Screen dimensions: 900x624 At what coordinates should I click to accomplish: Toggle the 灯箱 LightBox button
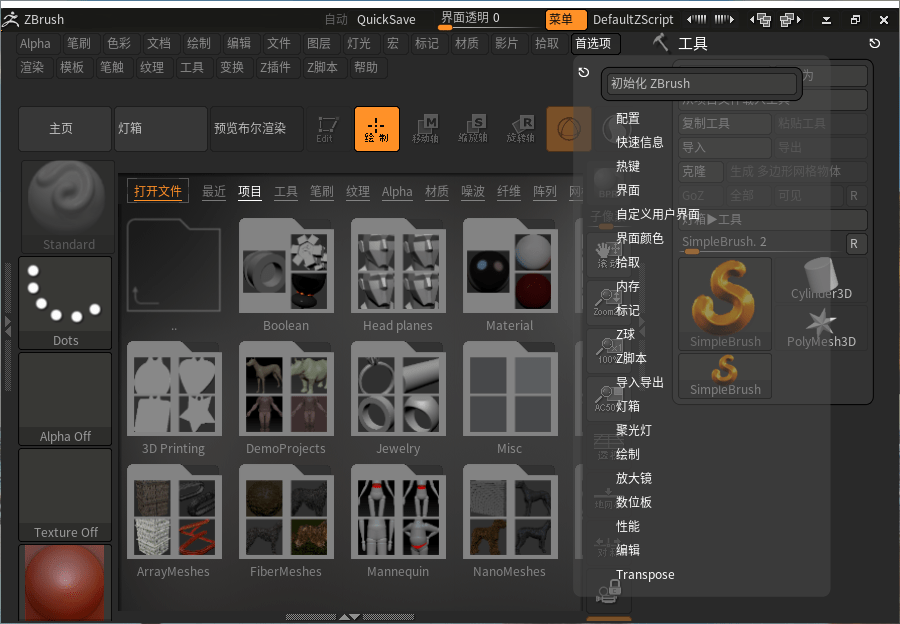pyautogui.click(x=161, y=129)
